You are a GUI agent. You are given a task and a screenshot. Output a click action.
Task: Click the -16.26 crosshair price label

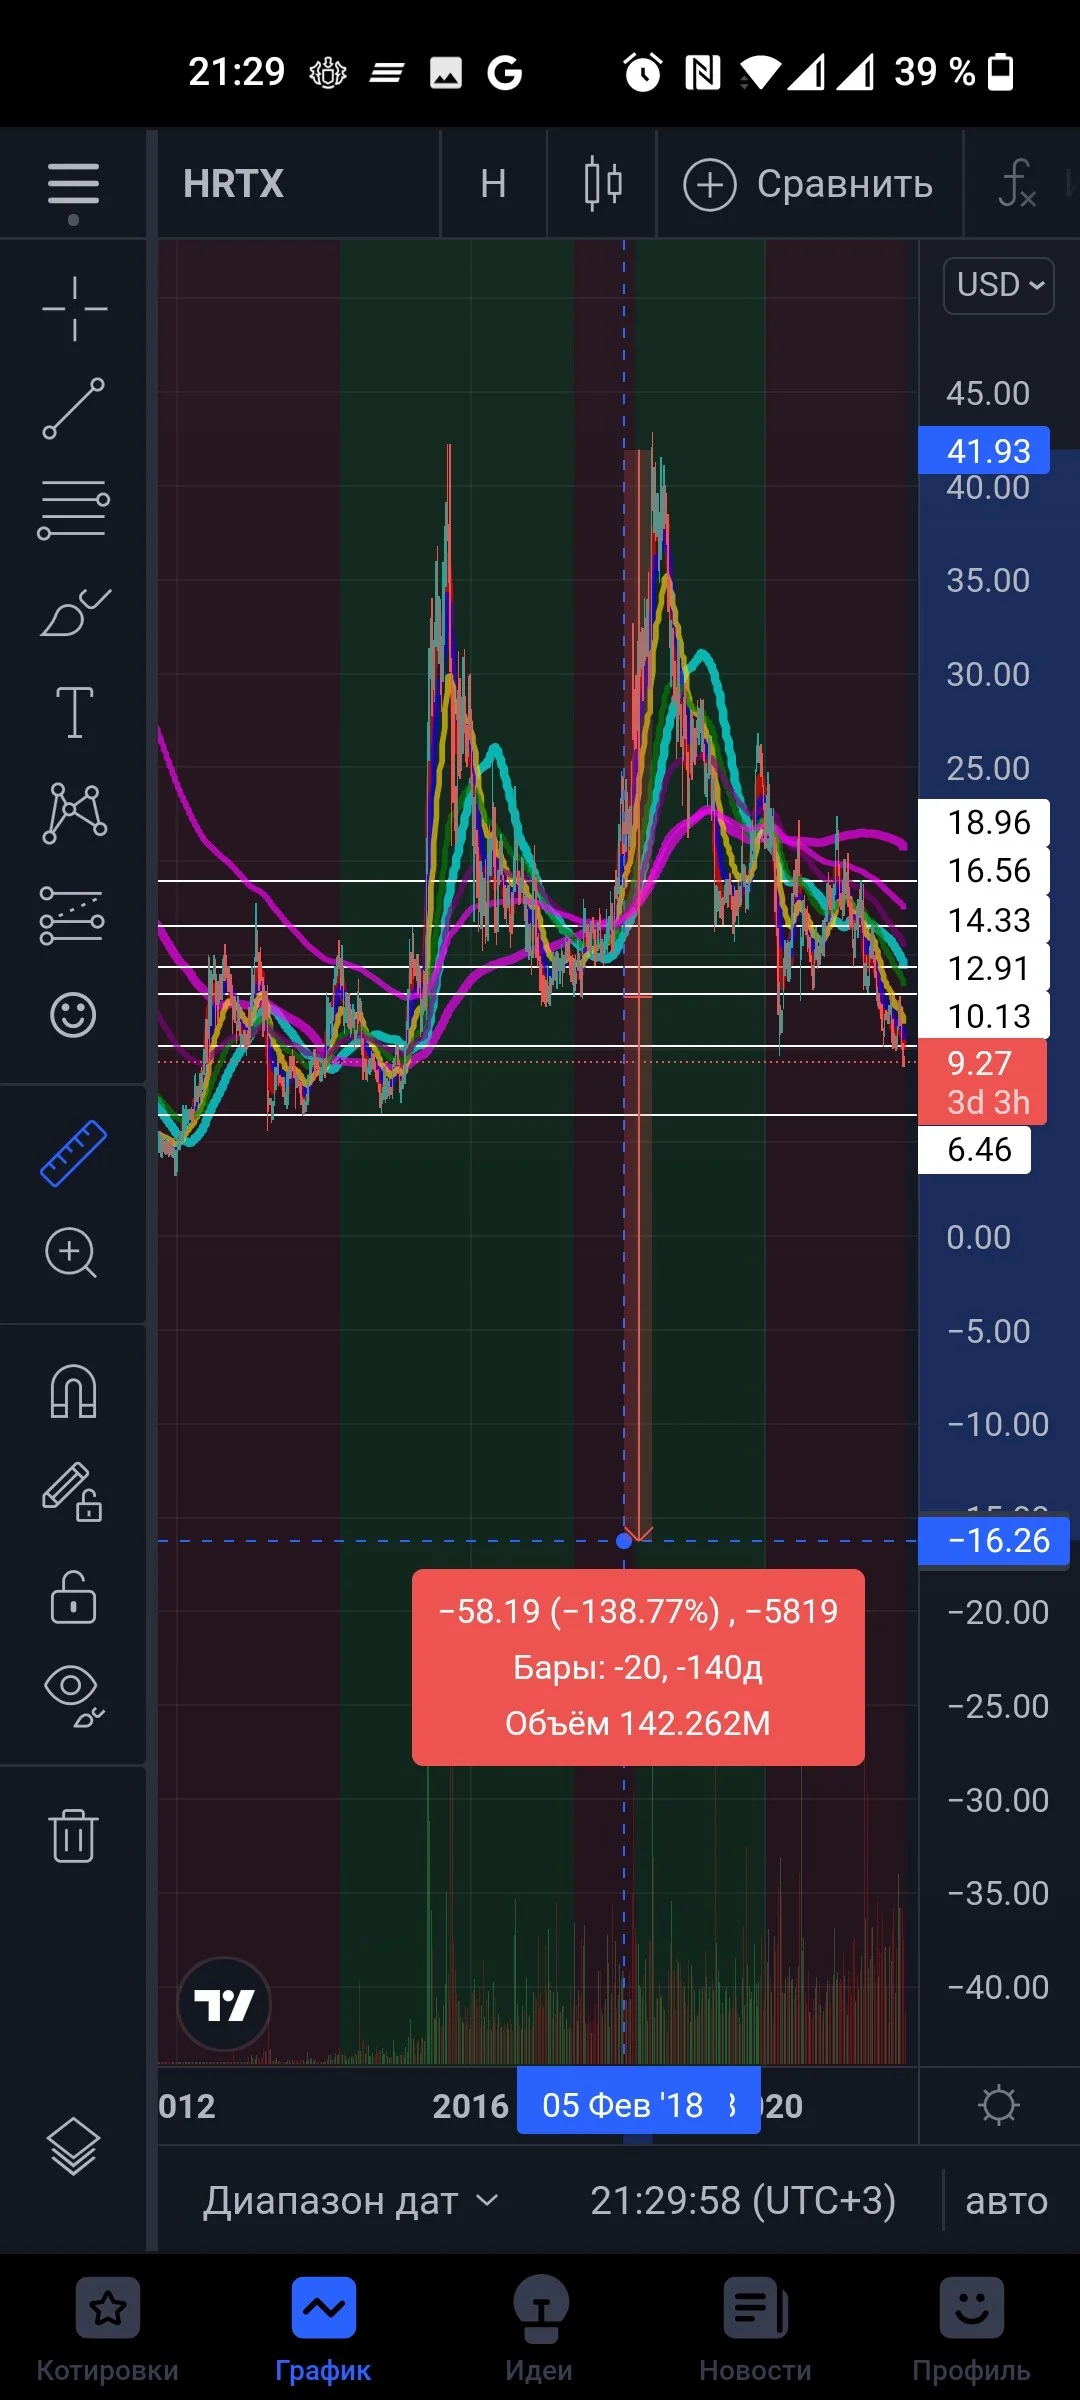coord(994,1540)
